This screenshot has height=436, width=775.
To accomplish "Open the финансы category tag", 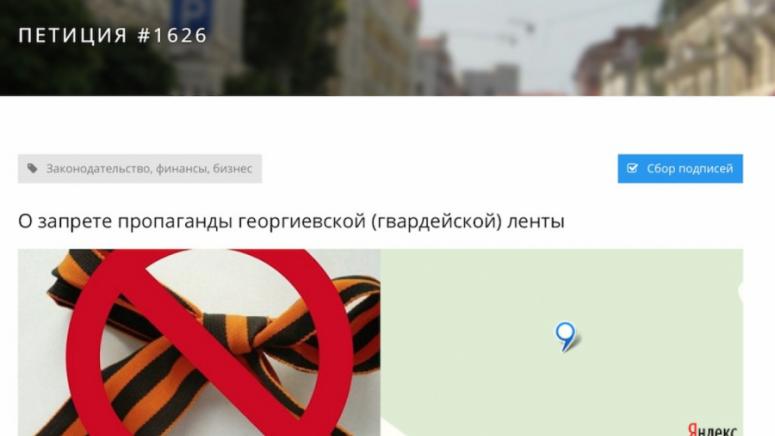I will pyautogui.click(x=182, y=169).
